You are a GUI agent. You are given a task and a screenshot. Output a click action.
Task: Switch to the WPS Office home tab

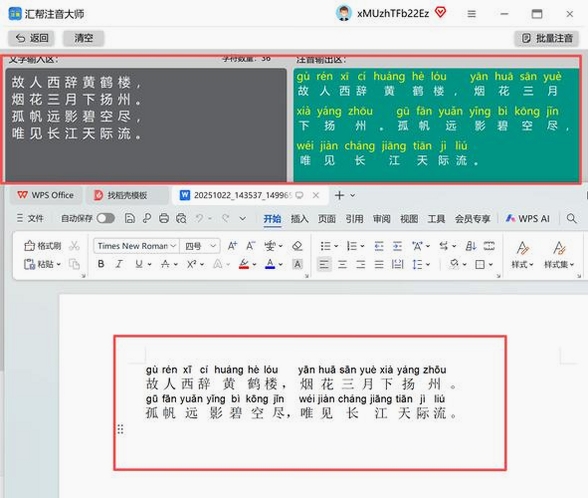point(46,195)
